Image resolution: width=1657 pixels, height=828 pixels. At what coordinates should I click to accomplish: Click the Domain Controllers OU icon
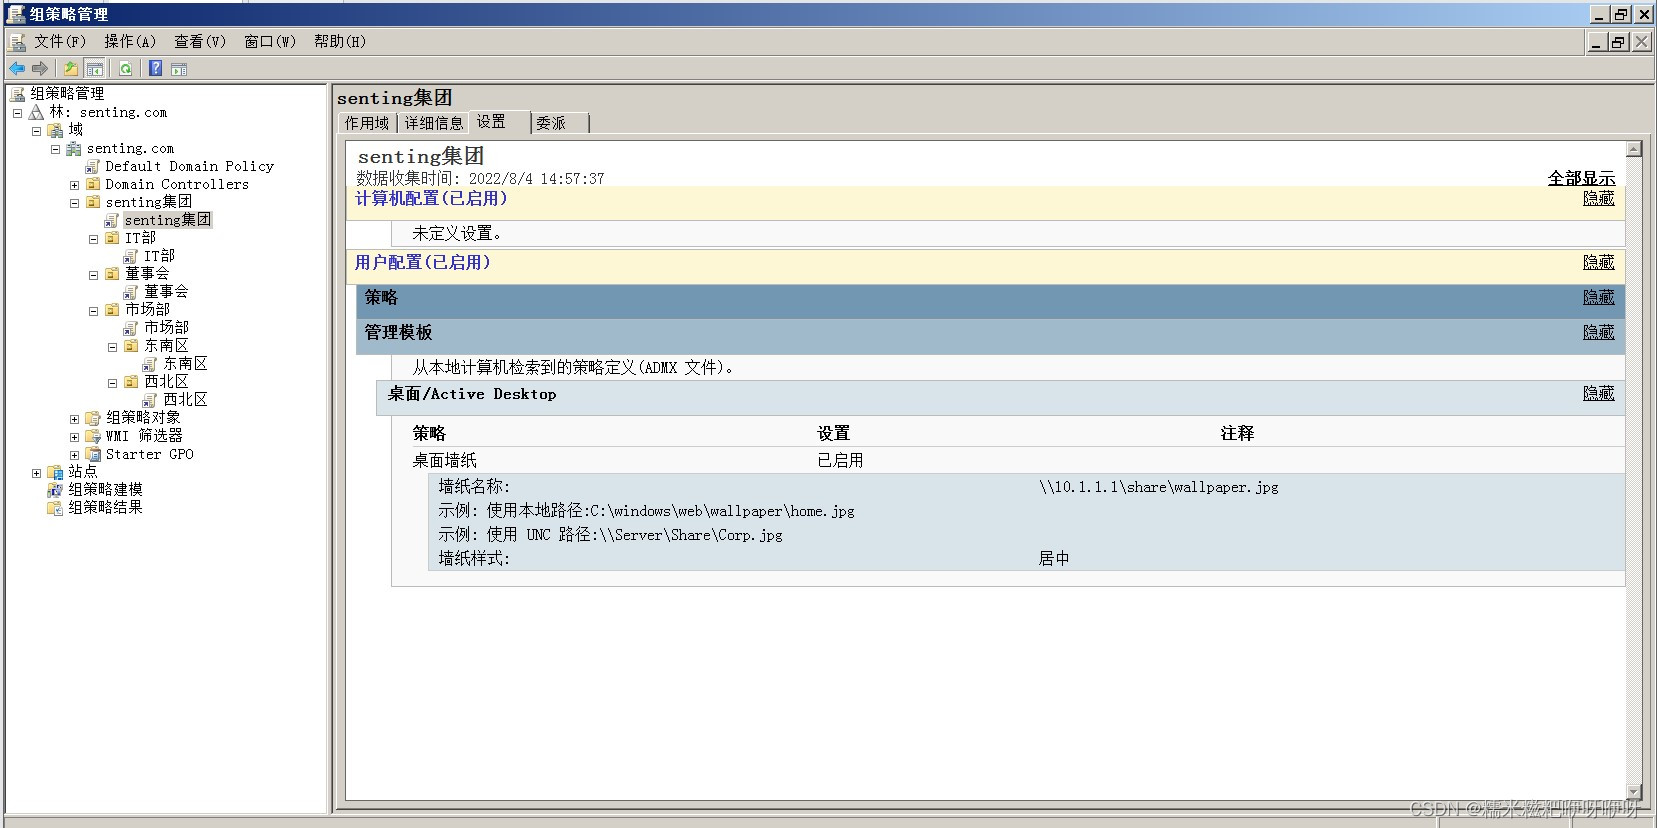point(93,184)
